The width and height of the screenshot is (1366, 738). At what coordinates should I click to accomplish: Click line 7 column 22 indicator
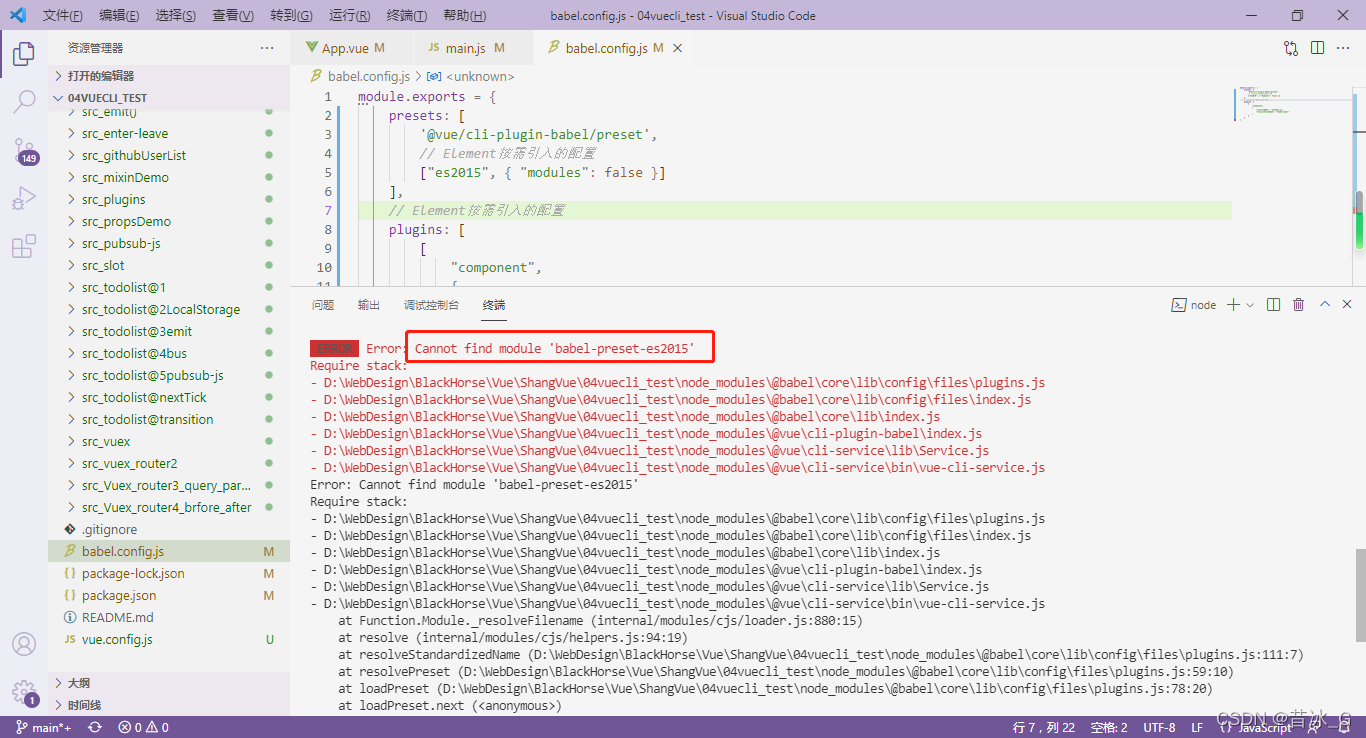pyautogui.click(x=1044, y=728)
